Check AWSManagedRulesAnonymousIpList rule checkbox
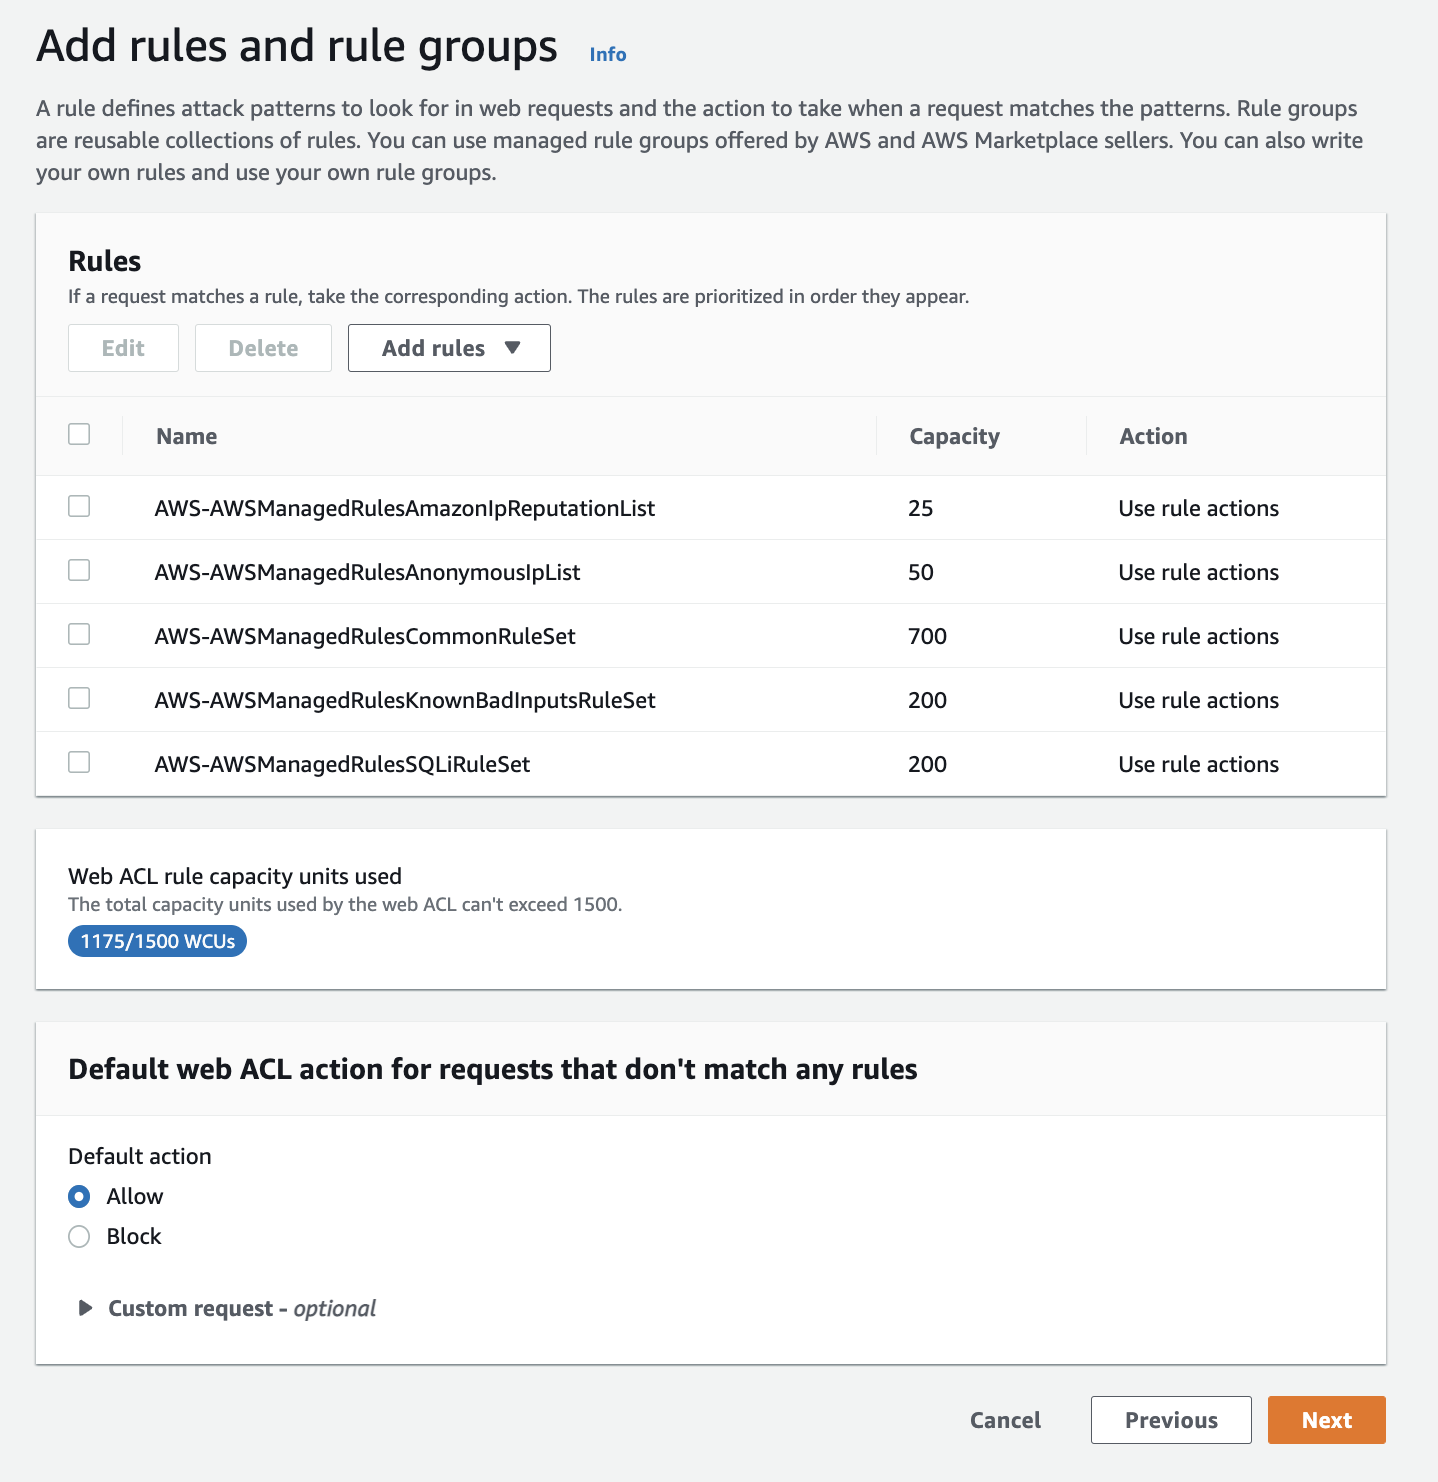1438x1482 pixels. coord(79,570)
